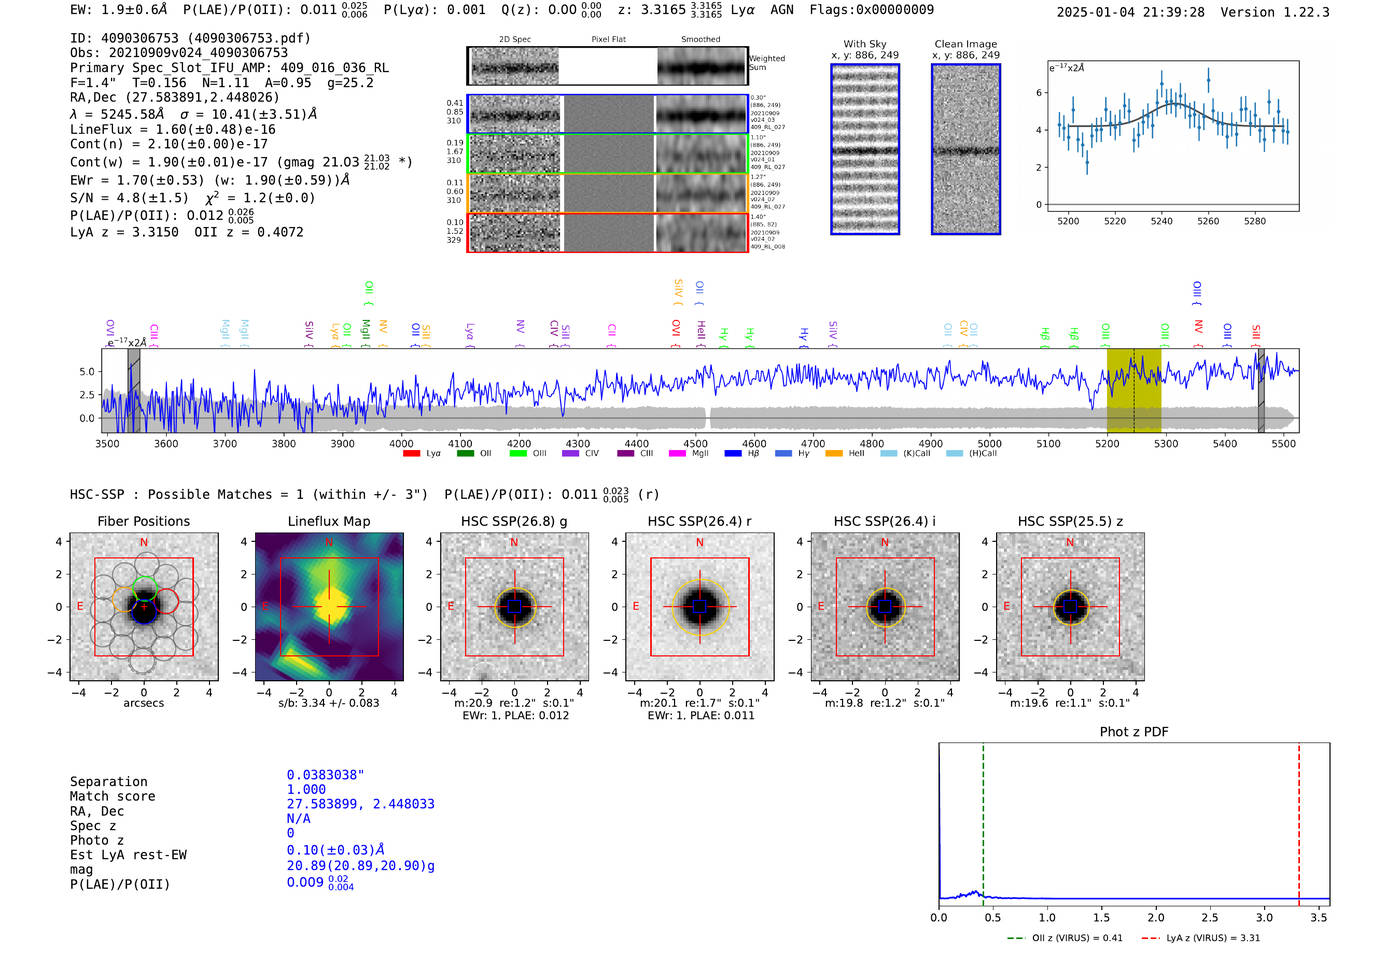Select the HSC SSP(26.8) g image
The width and height of the screenshot is (1400, 953).
pos(514,607)
